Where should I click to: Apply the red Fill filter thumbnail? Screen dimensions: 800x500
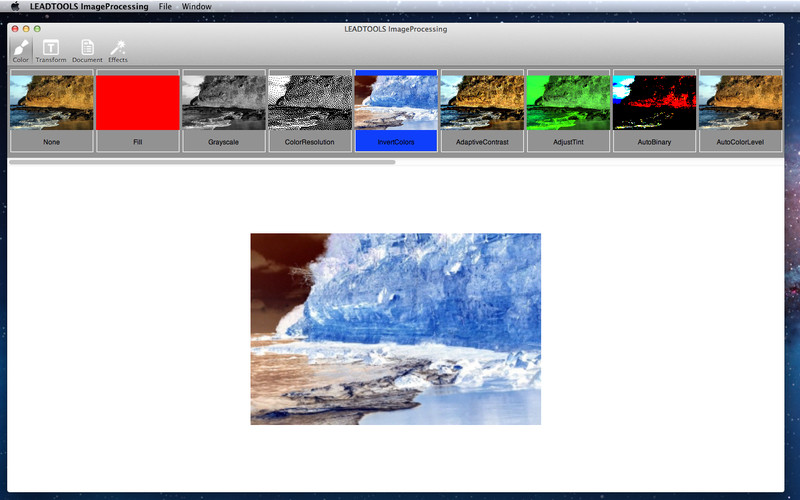coord(138,103)
